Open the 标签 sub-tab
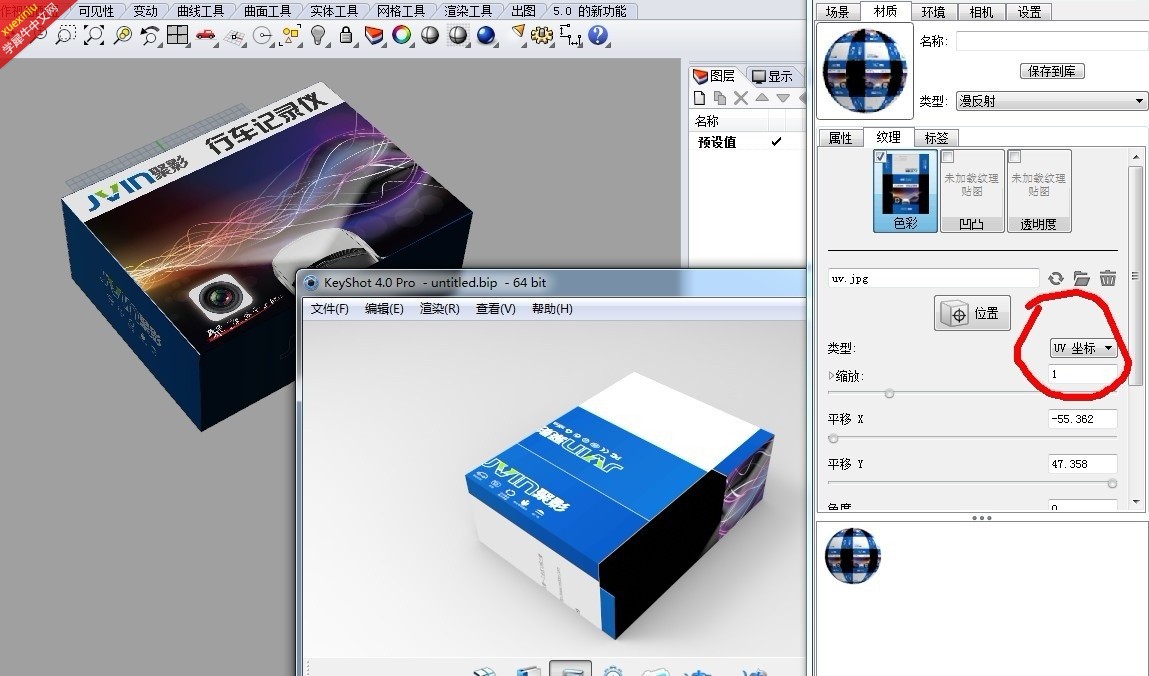The image size is (1149, 676). pyautogui.click(x=936, y=138)
